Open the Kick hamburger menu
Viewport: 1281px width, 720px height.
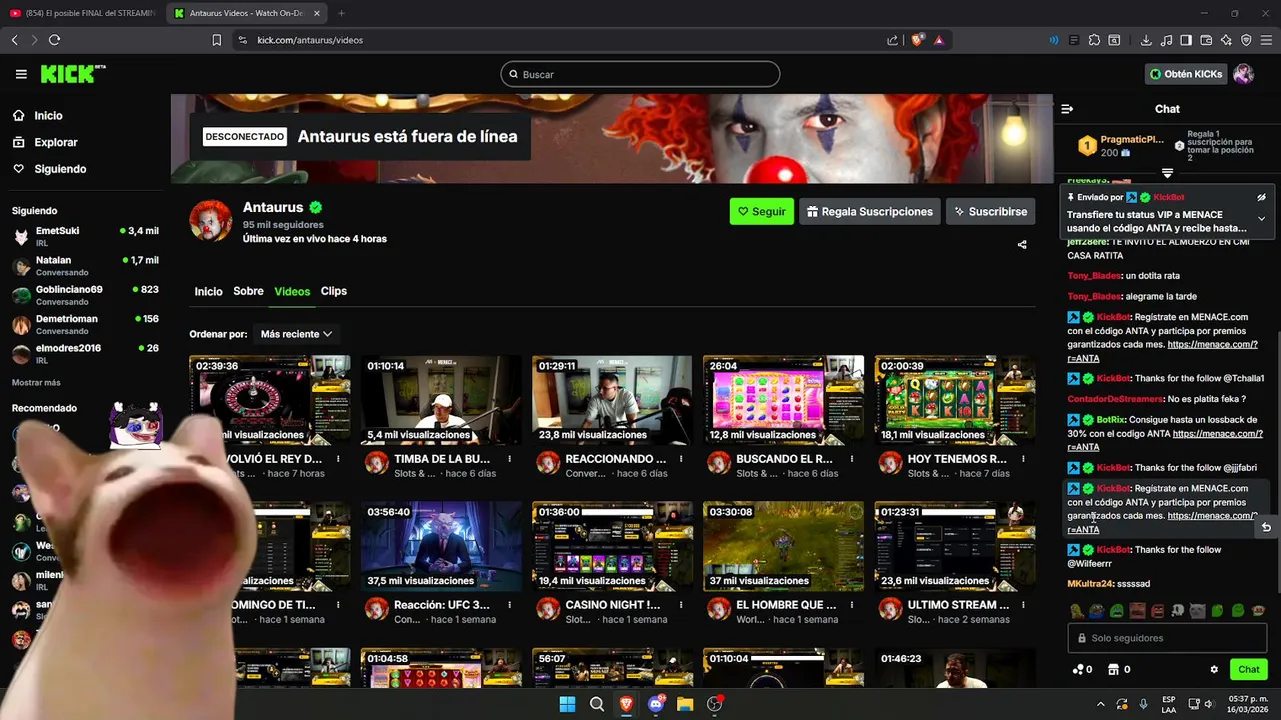pyautogui.click(x=21, y=74)
